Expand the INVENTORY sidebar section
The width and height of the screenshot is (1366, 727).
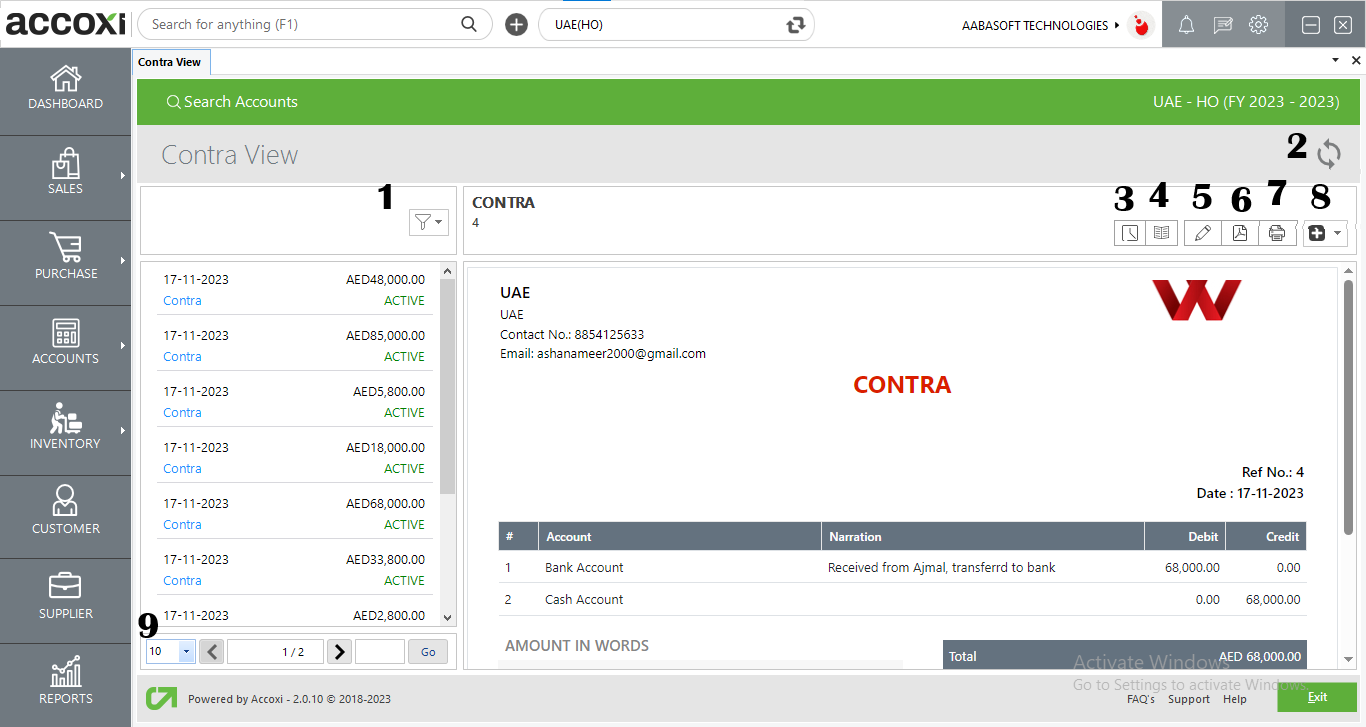coord(65,432)
